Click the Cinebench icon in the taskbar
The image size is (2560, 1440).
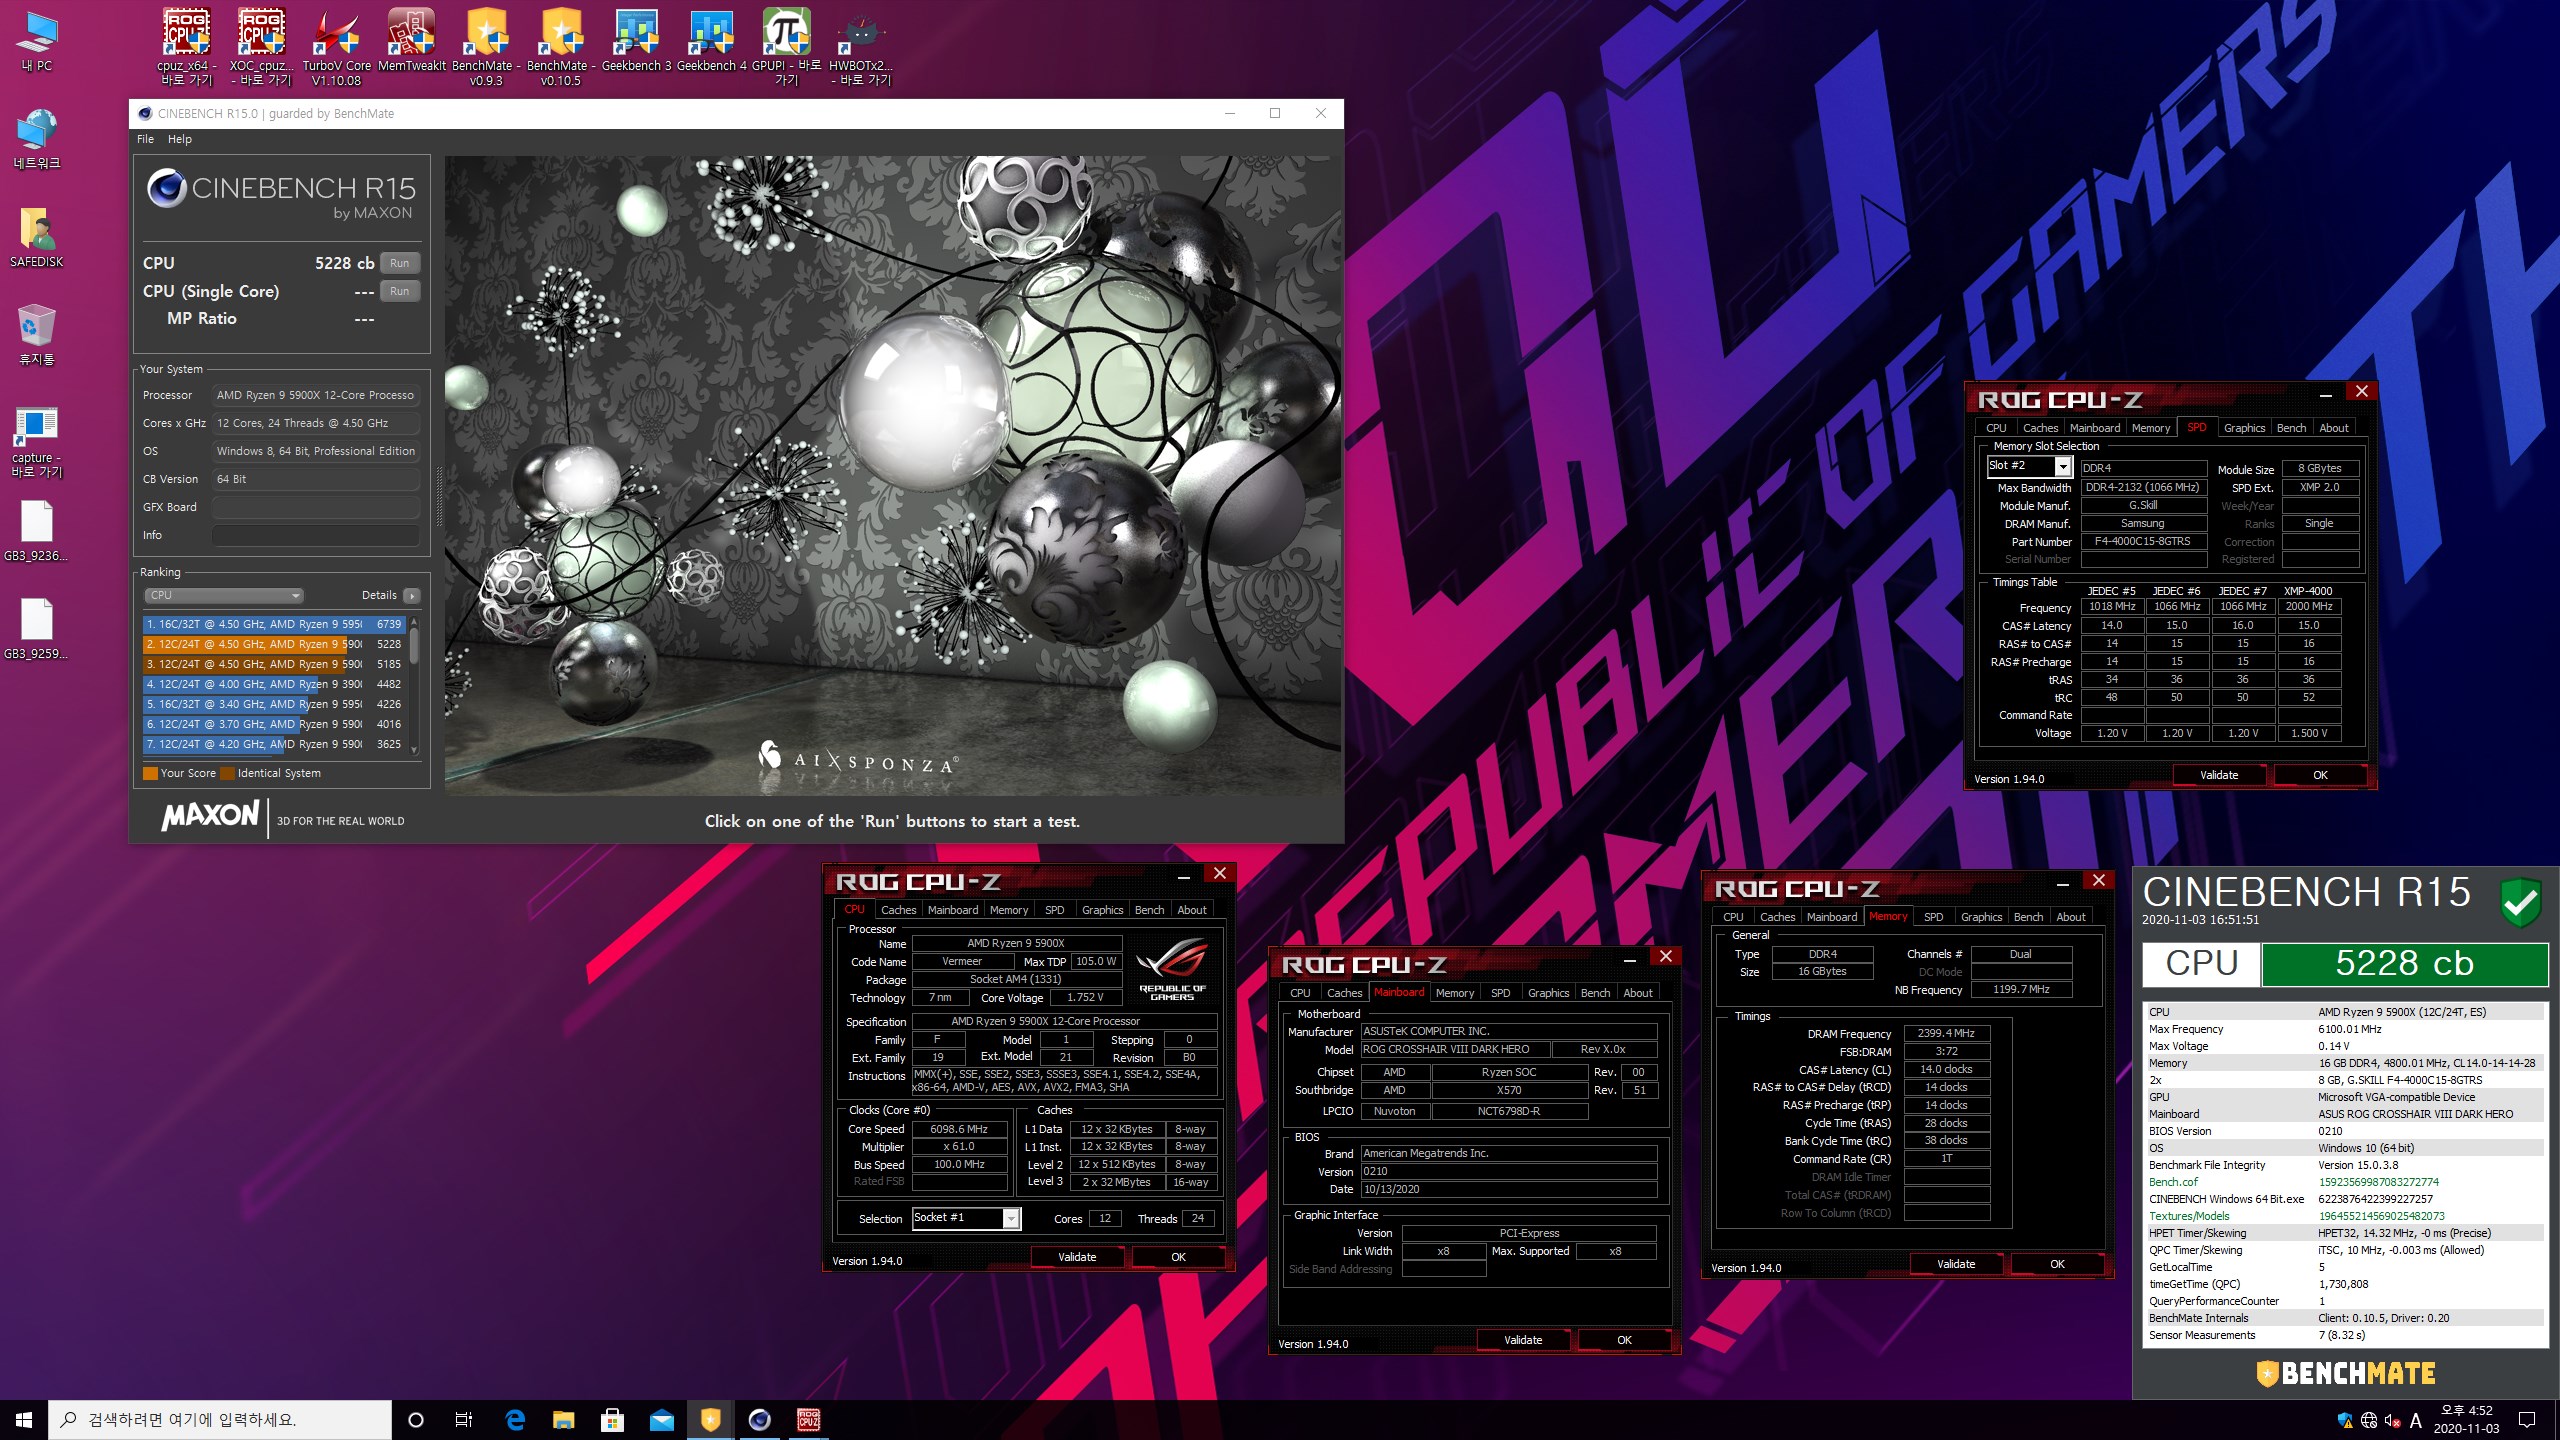759,1419
